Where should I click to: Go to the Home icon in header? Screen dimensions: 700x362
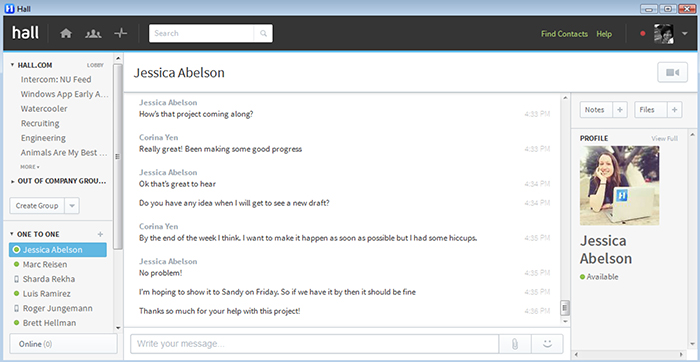point(66,33)
